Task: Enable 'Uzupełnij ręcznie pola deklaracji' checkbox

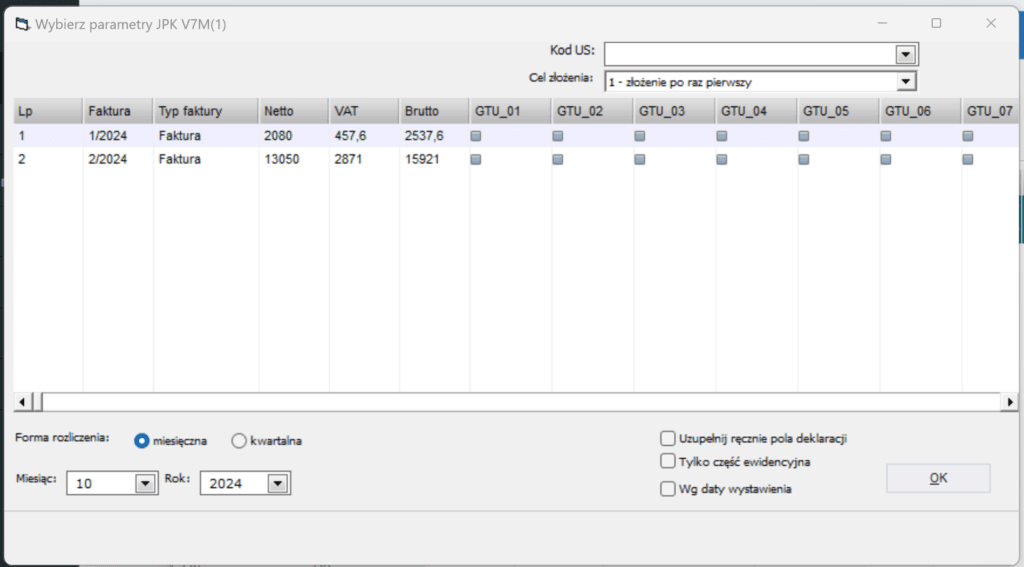Action: pos(668,438)
